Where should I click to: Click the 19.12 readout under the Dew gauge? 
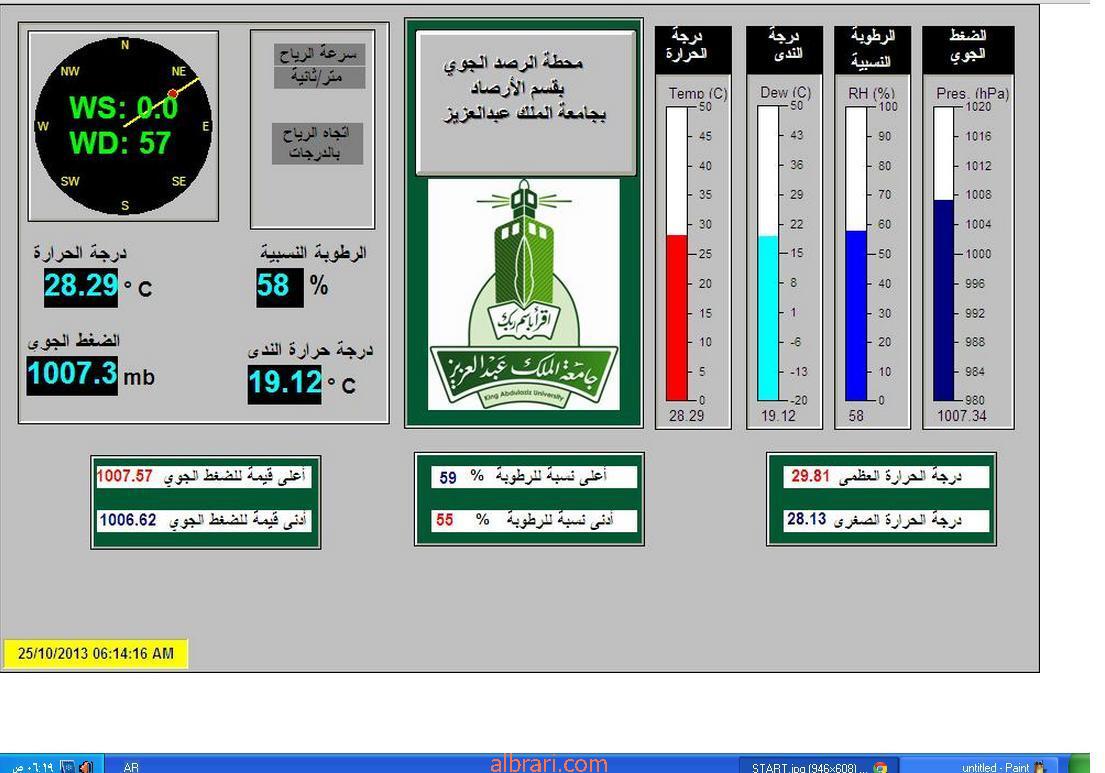click(778, 416)
